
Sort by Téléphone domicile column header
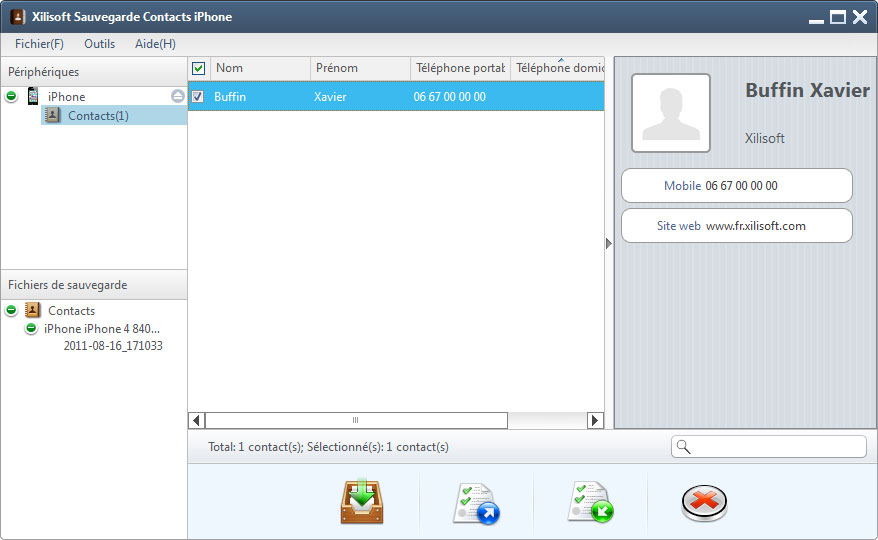558,68
